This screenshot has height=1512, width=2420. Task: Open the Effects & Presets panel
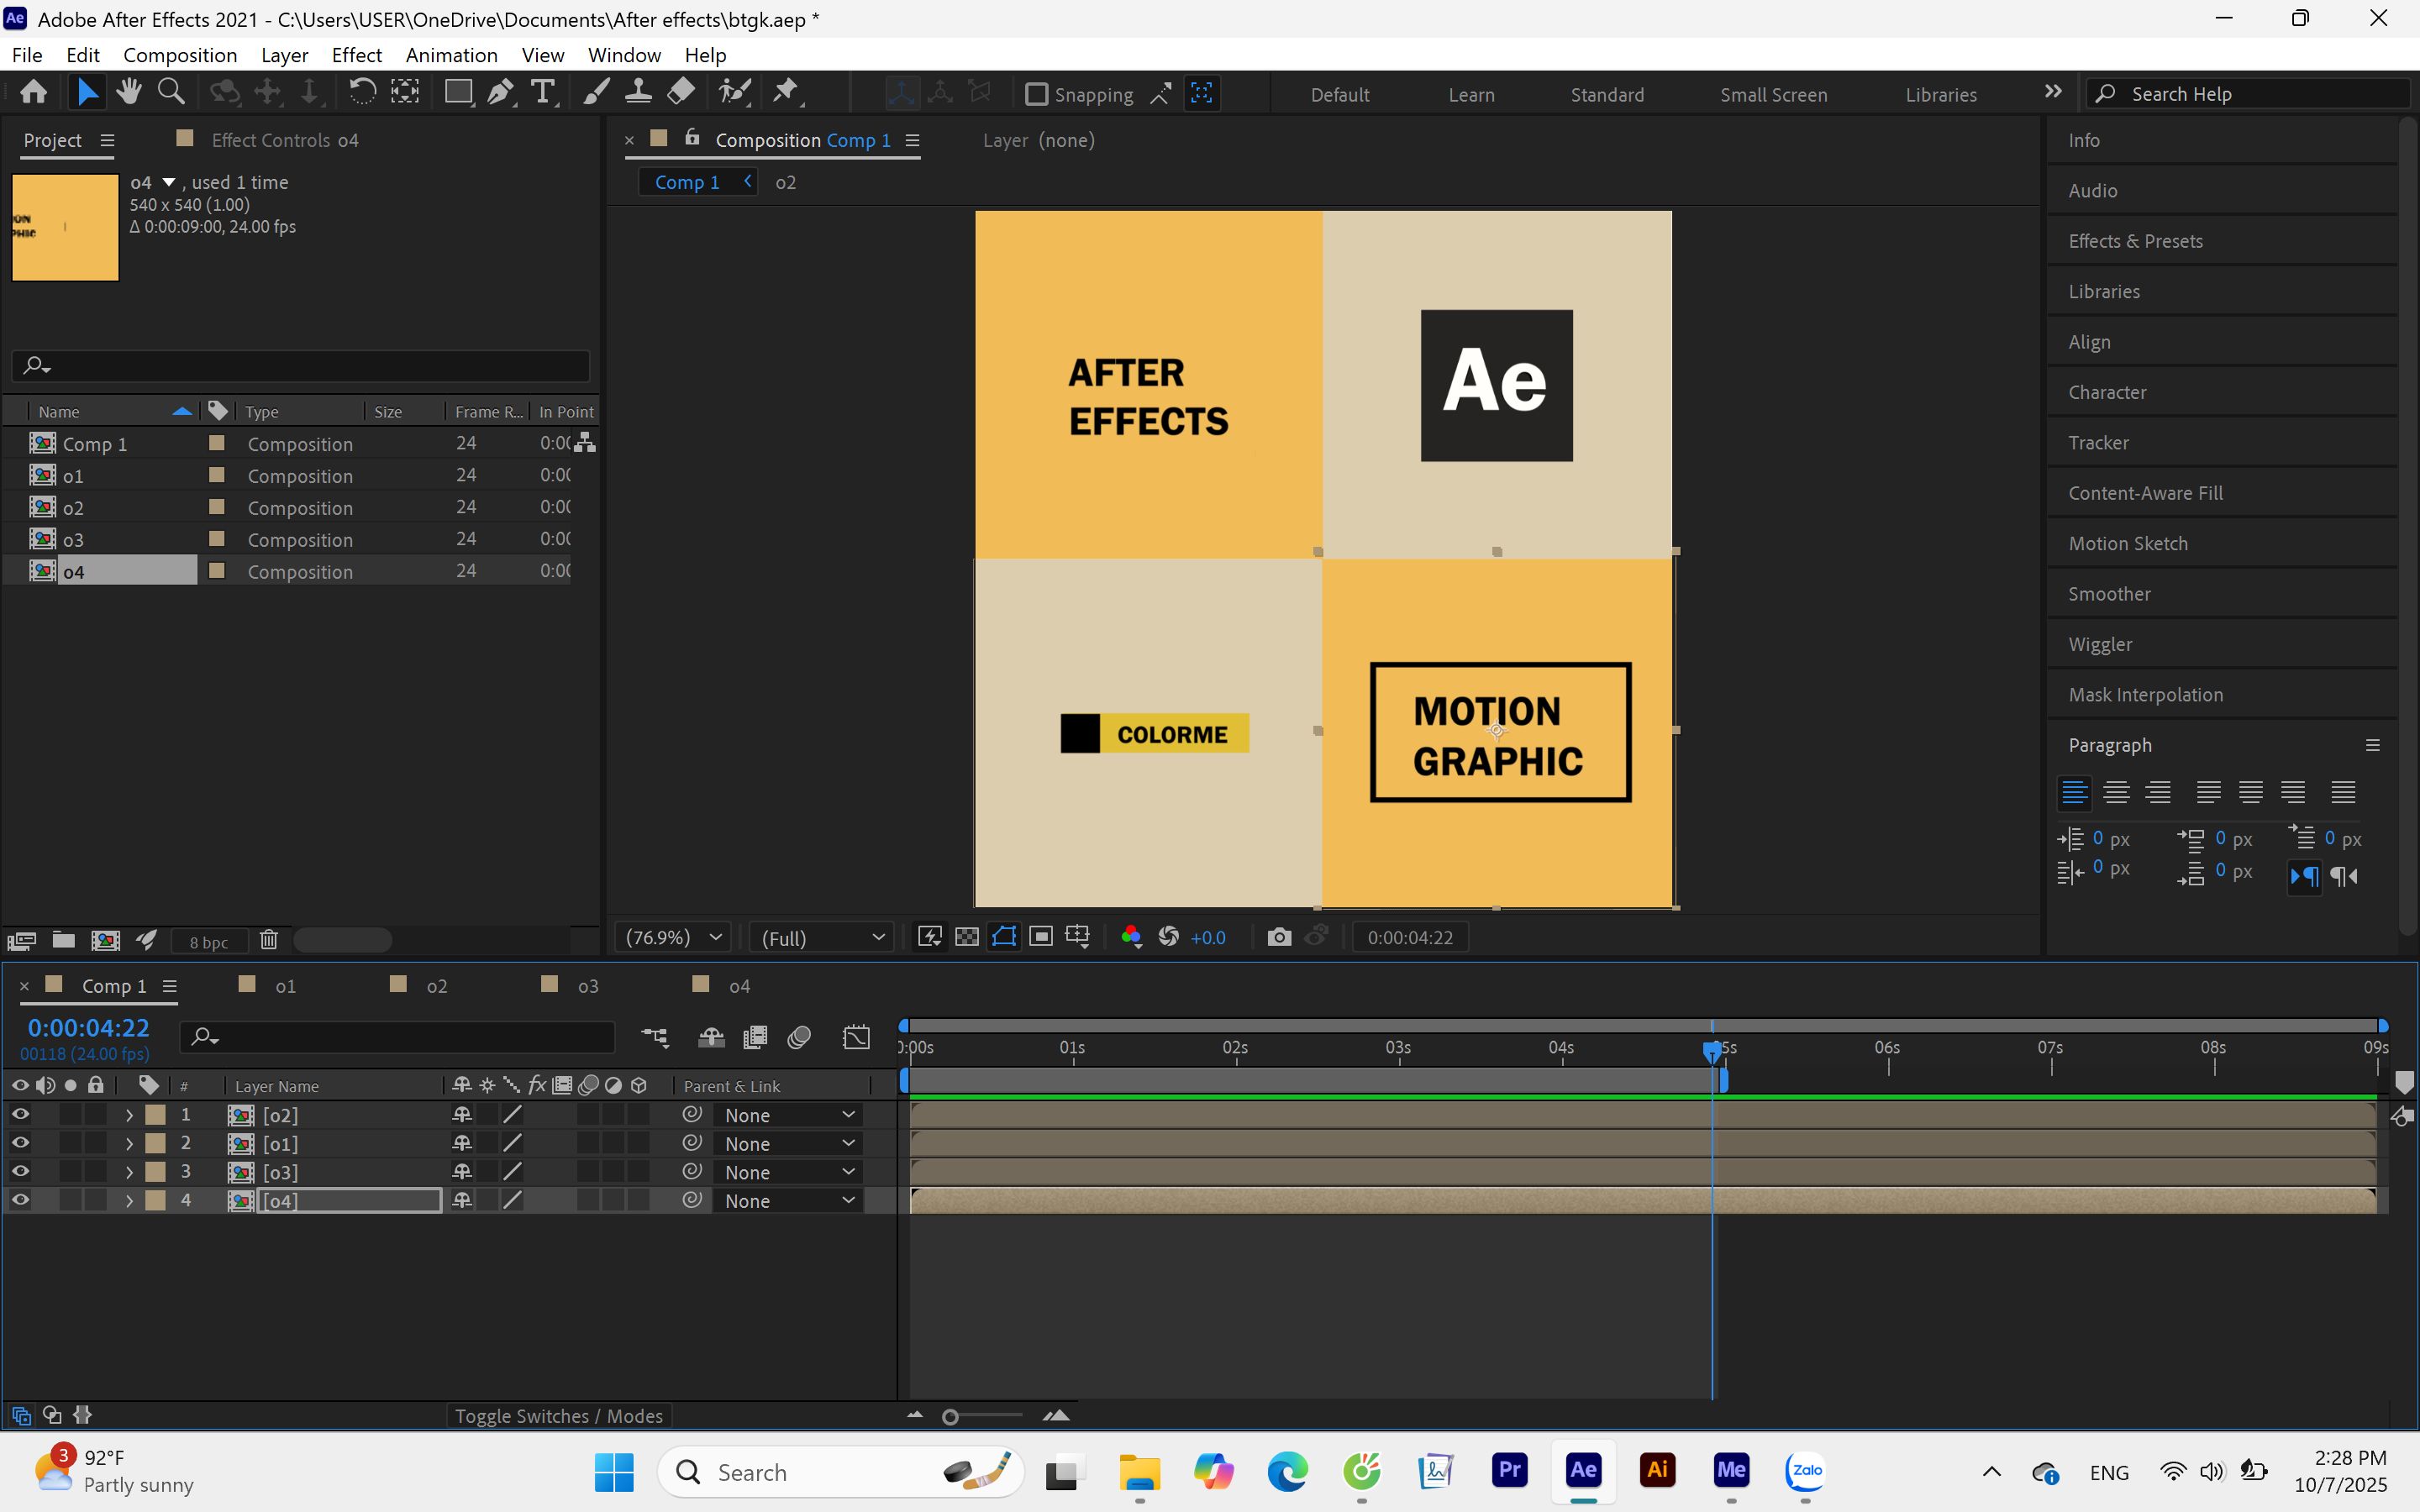[2135, 241]
